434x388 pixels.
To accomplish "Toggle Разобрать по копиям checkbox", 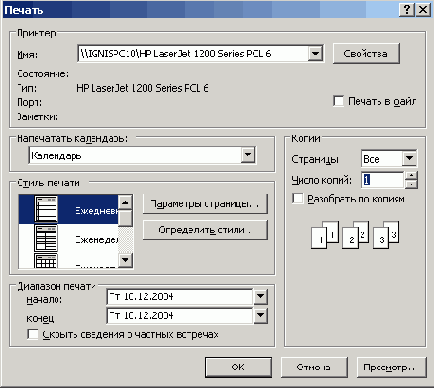I will tap(298, 199).
